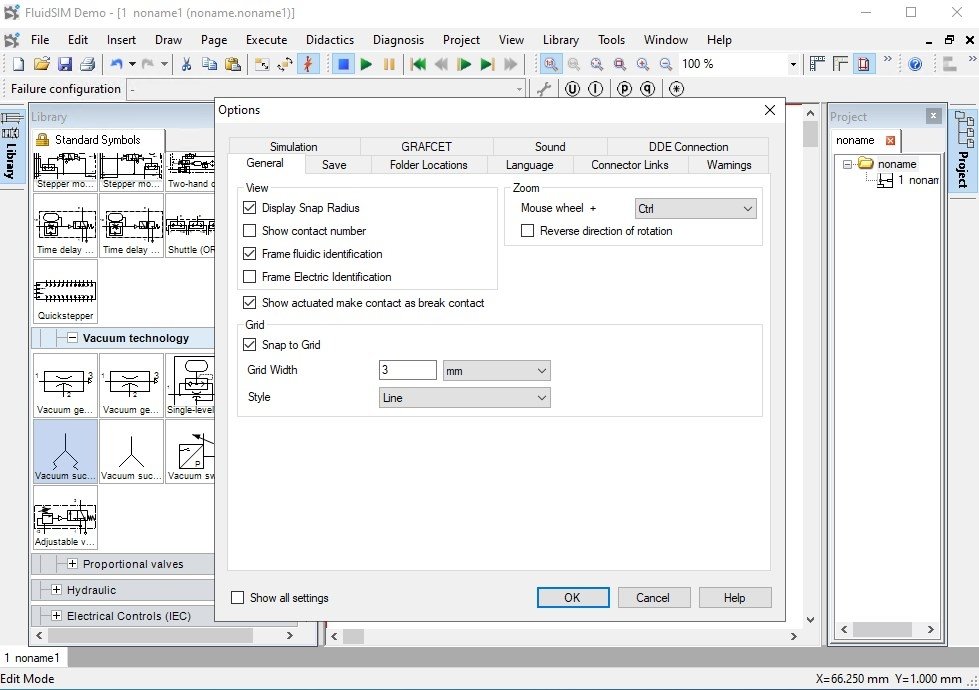The height and width of the screenshot is (690, 979).
Task: Collapse the noname project tree node
Action: pyautogui.click(x=847, y=164)
